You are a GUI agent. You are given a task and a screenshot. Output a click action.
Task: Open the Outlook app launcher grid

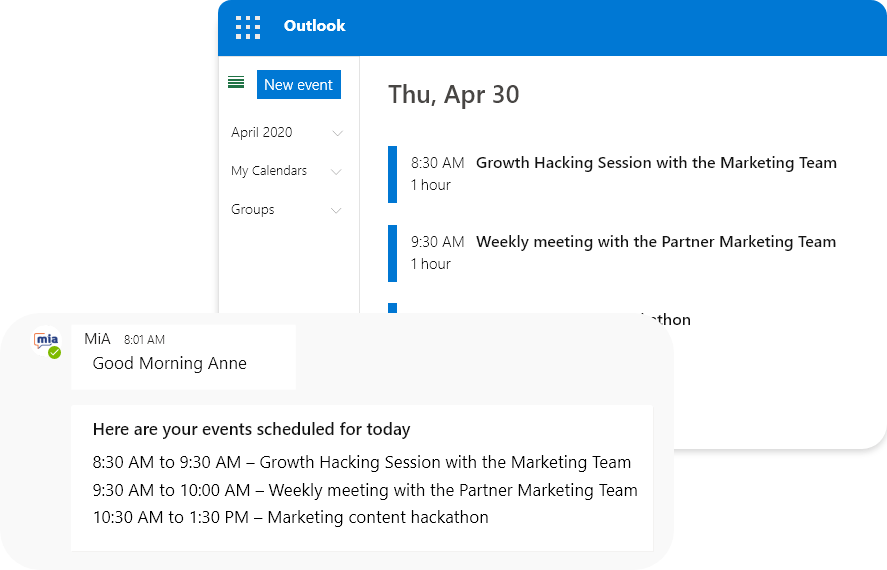tap(248, 27)
